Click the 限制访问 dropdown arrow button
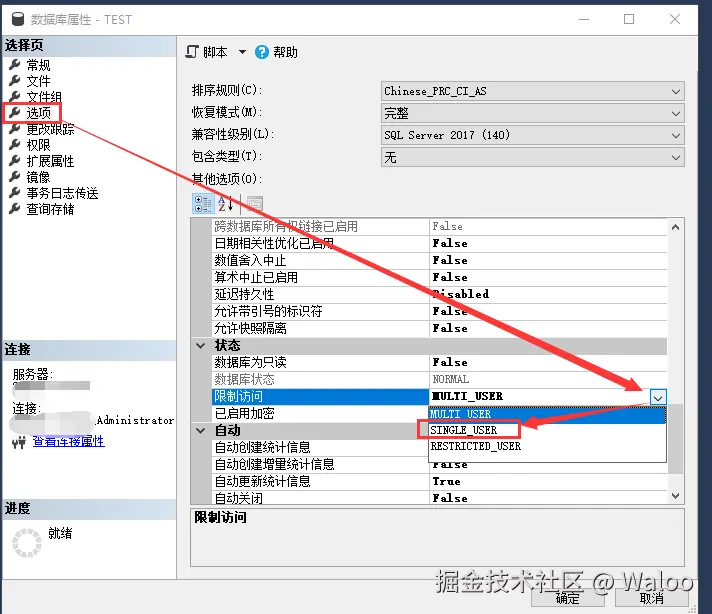This screenshot has height=614, width=712. click(658, 397)
